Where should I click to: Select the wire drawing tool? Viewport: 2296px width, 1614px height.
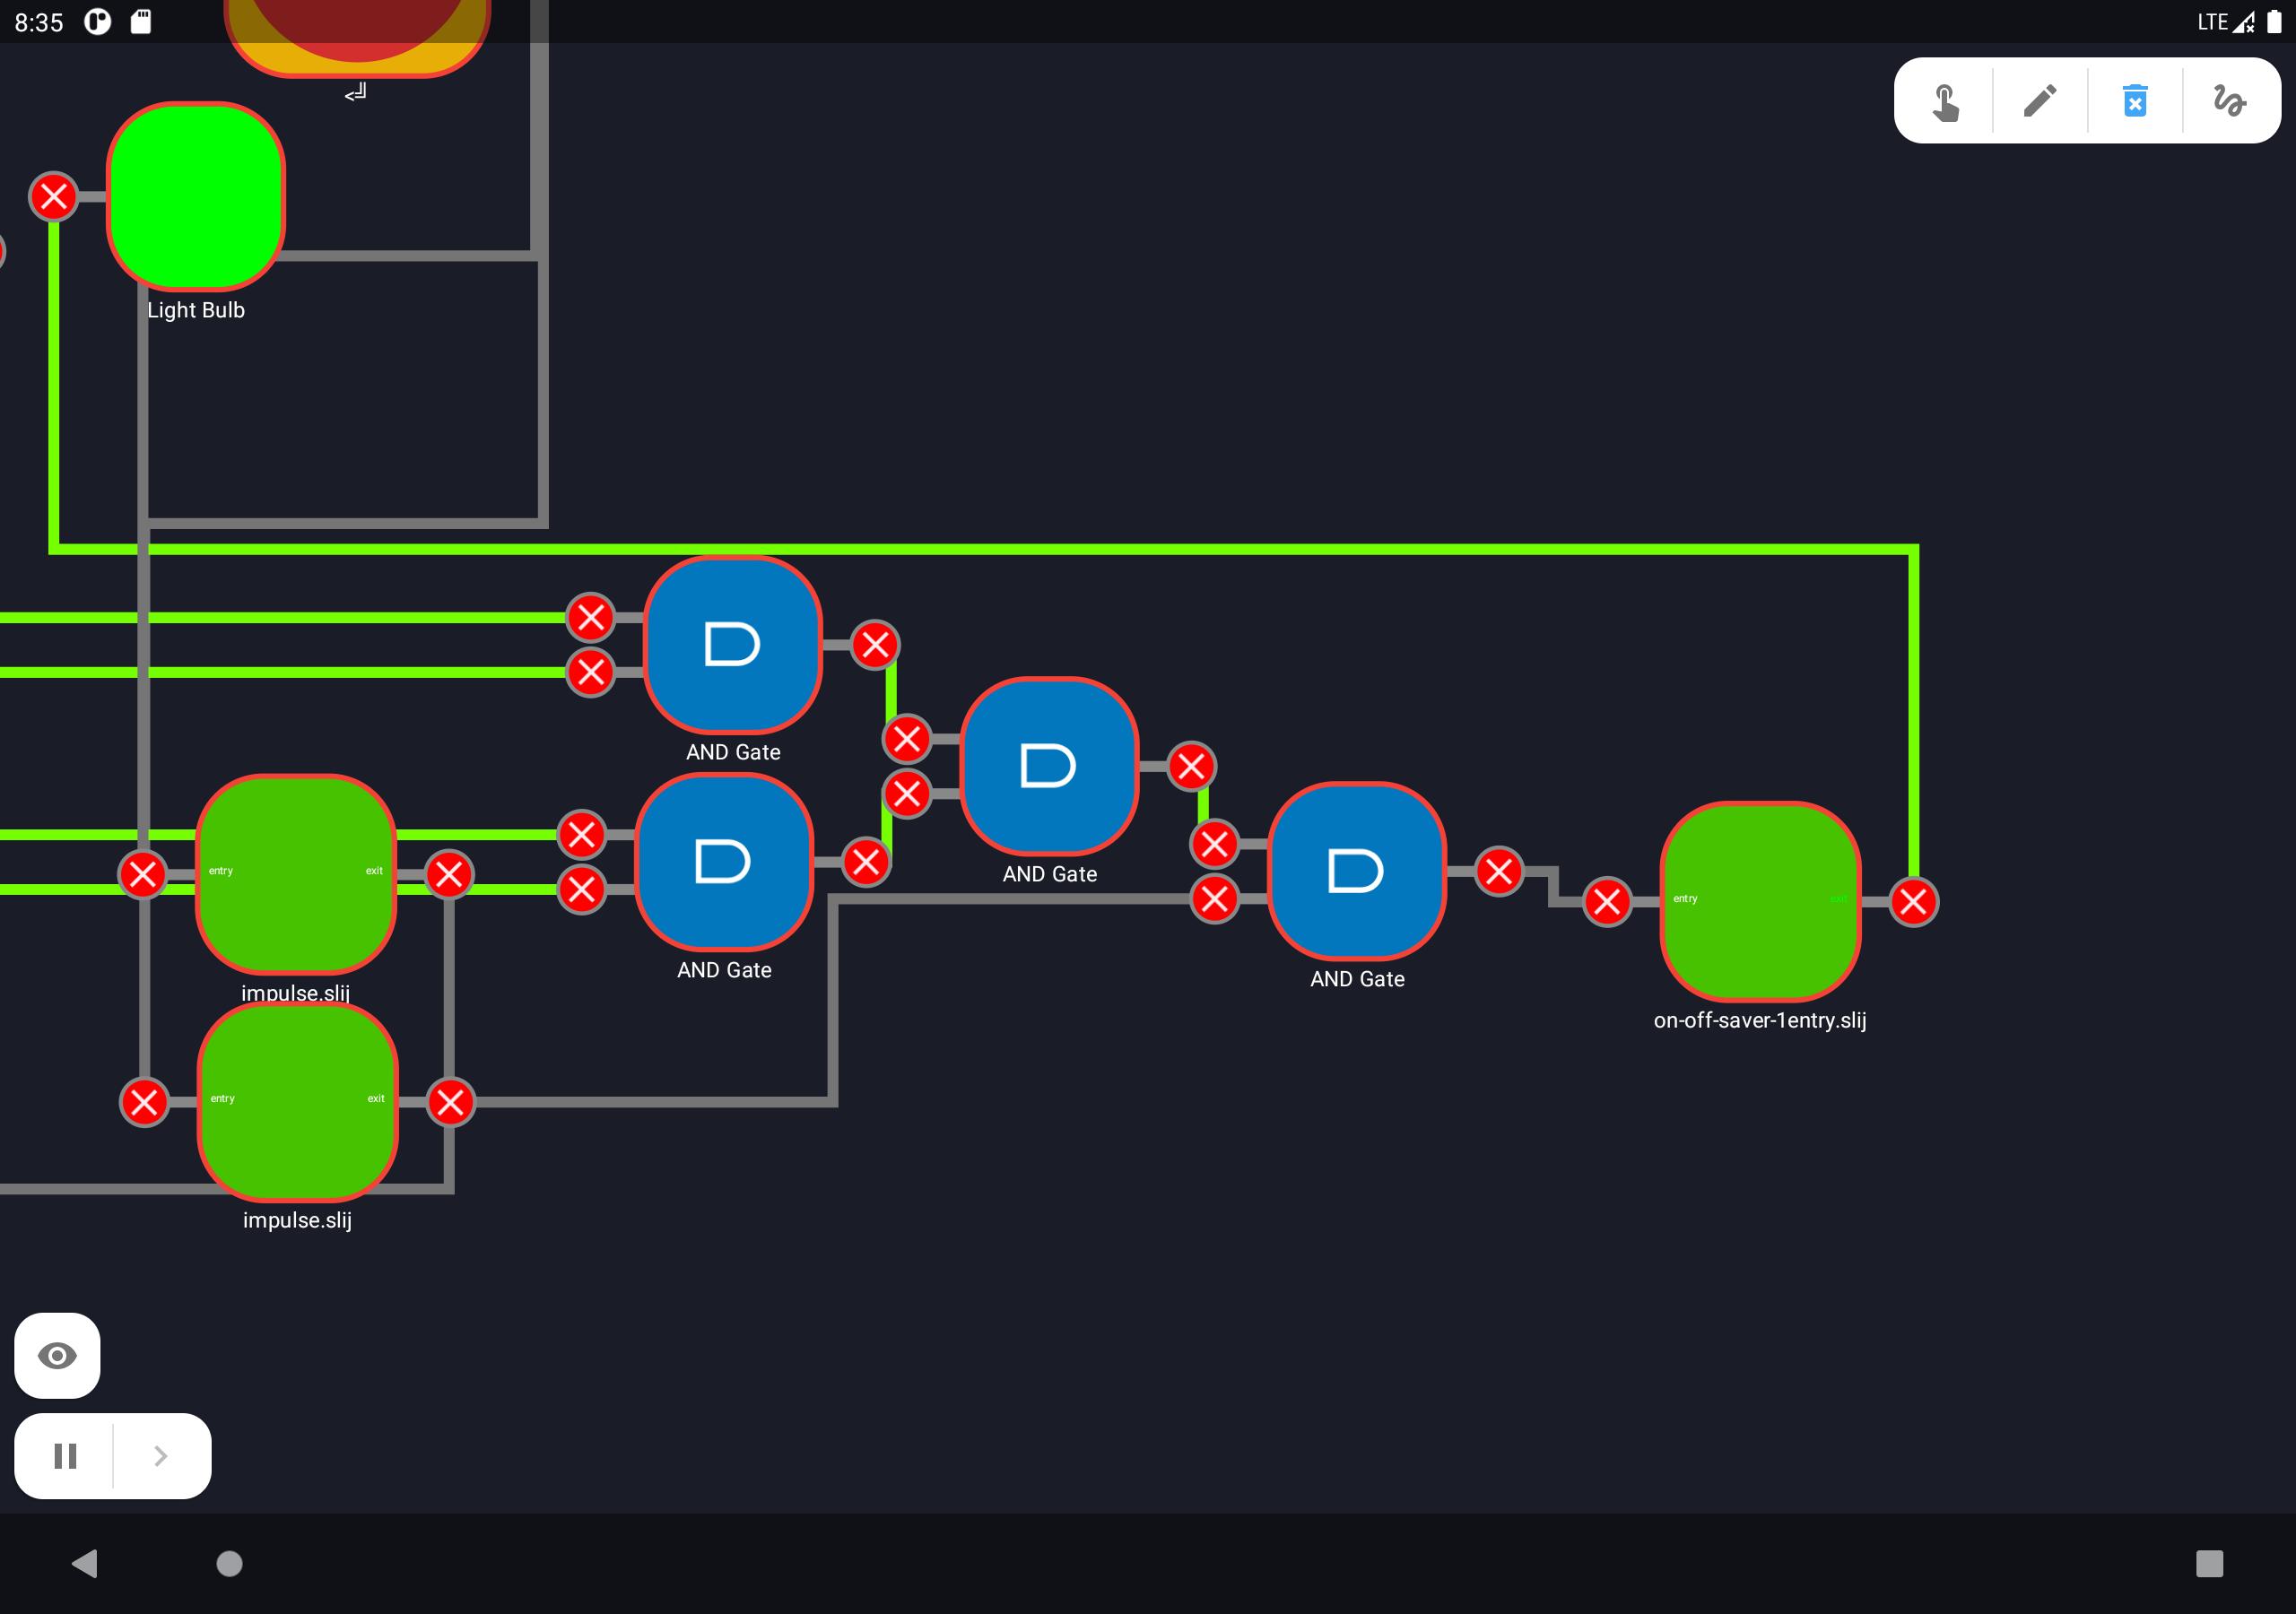(x=2229, y=101)
